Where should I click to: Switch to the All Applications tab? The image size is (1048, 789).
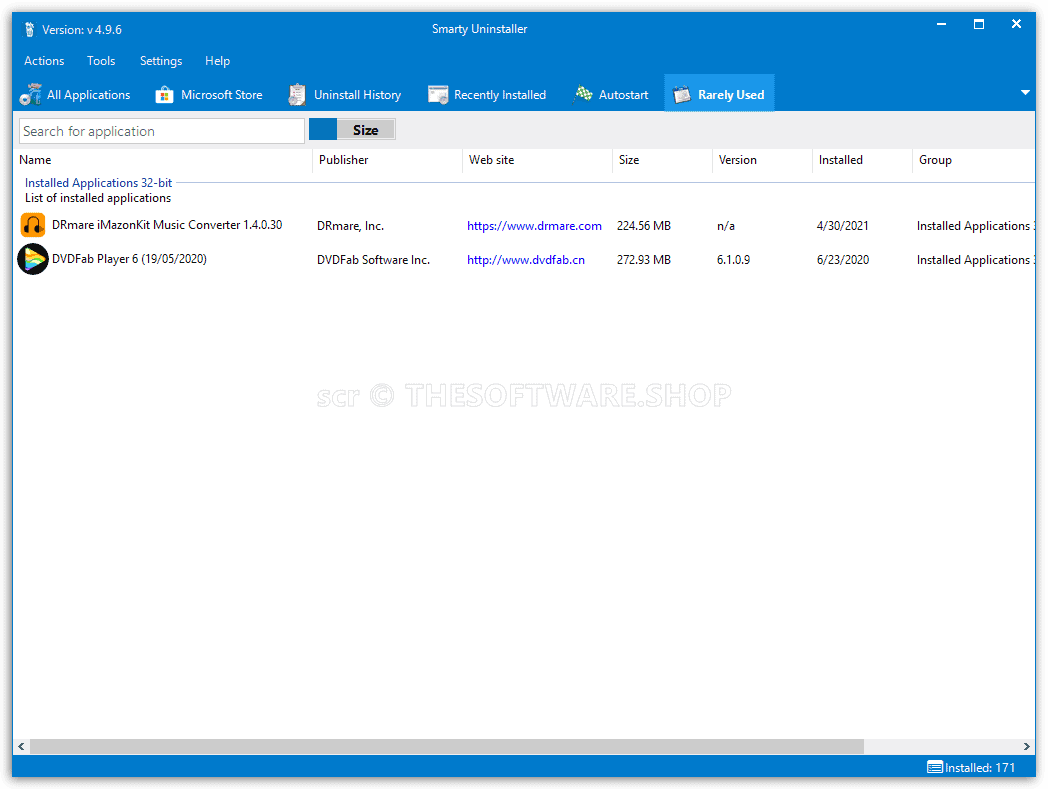coord(76,95)
